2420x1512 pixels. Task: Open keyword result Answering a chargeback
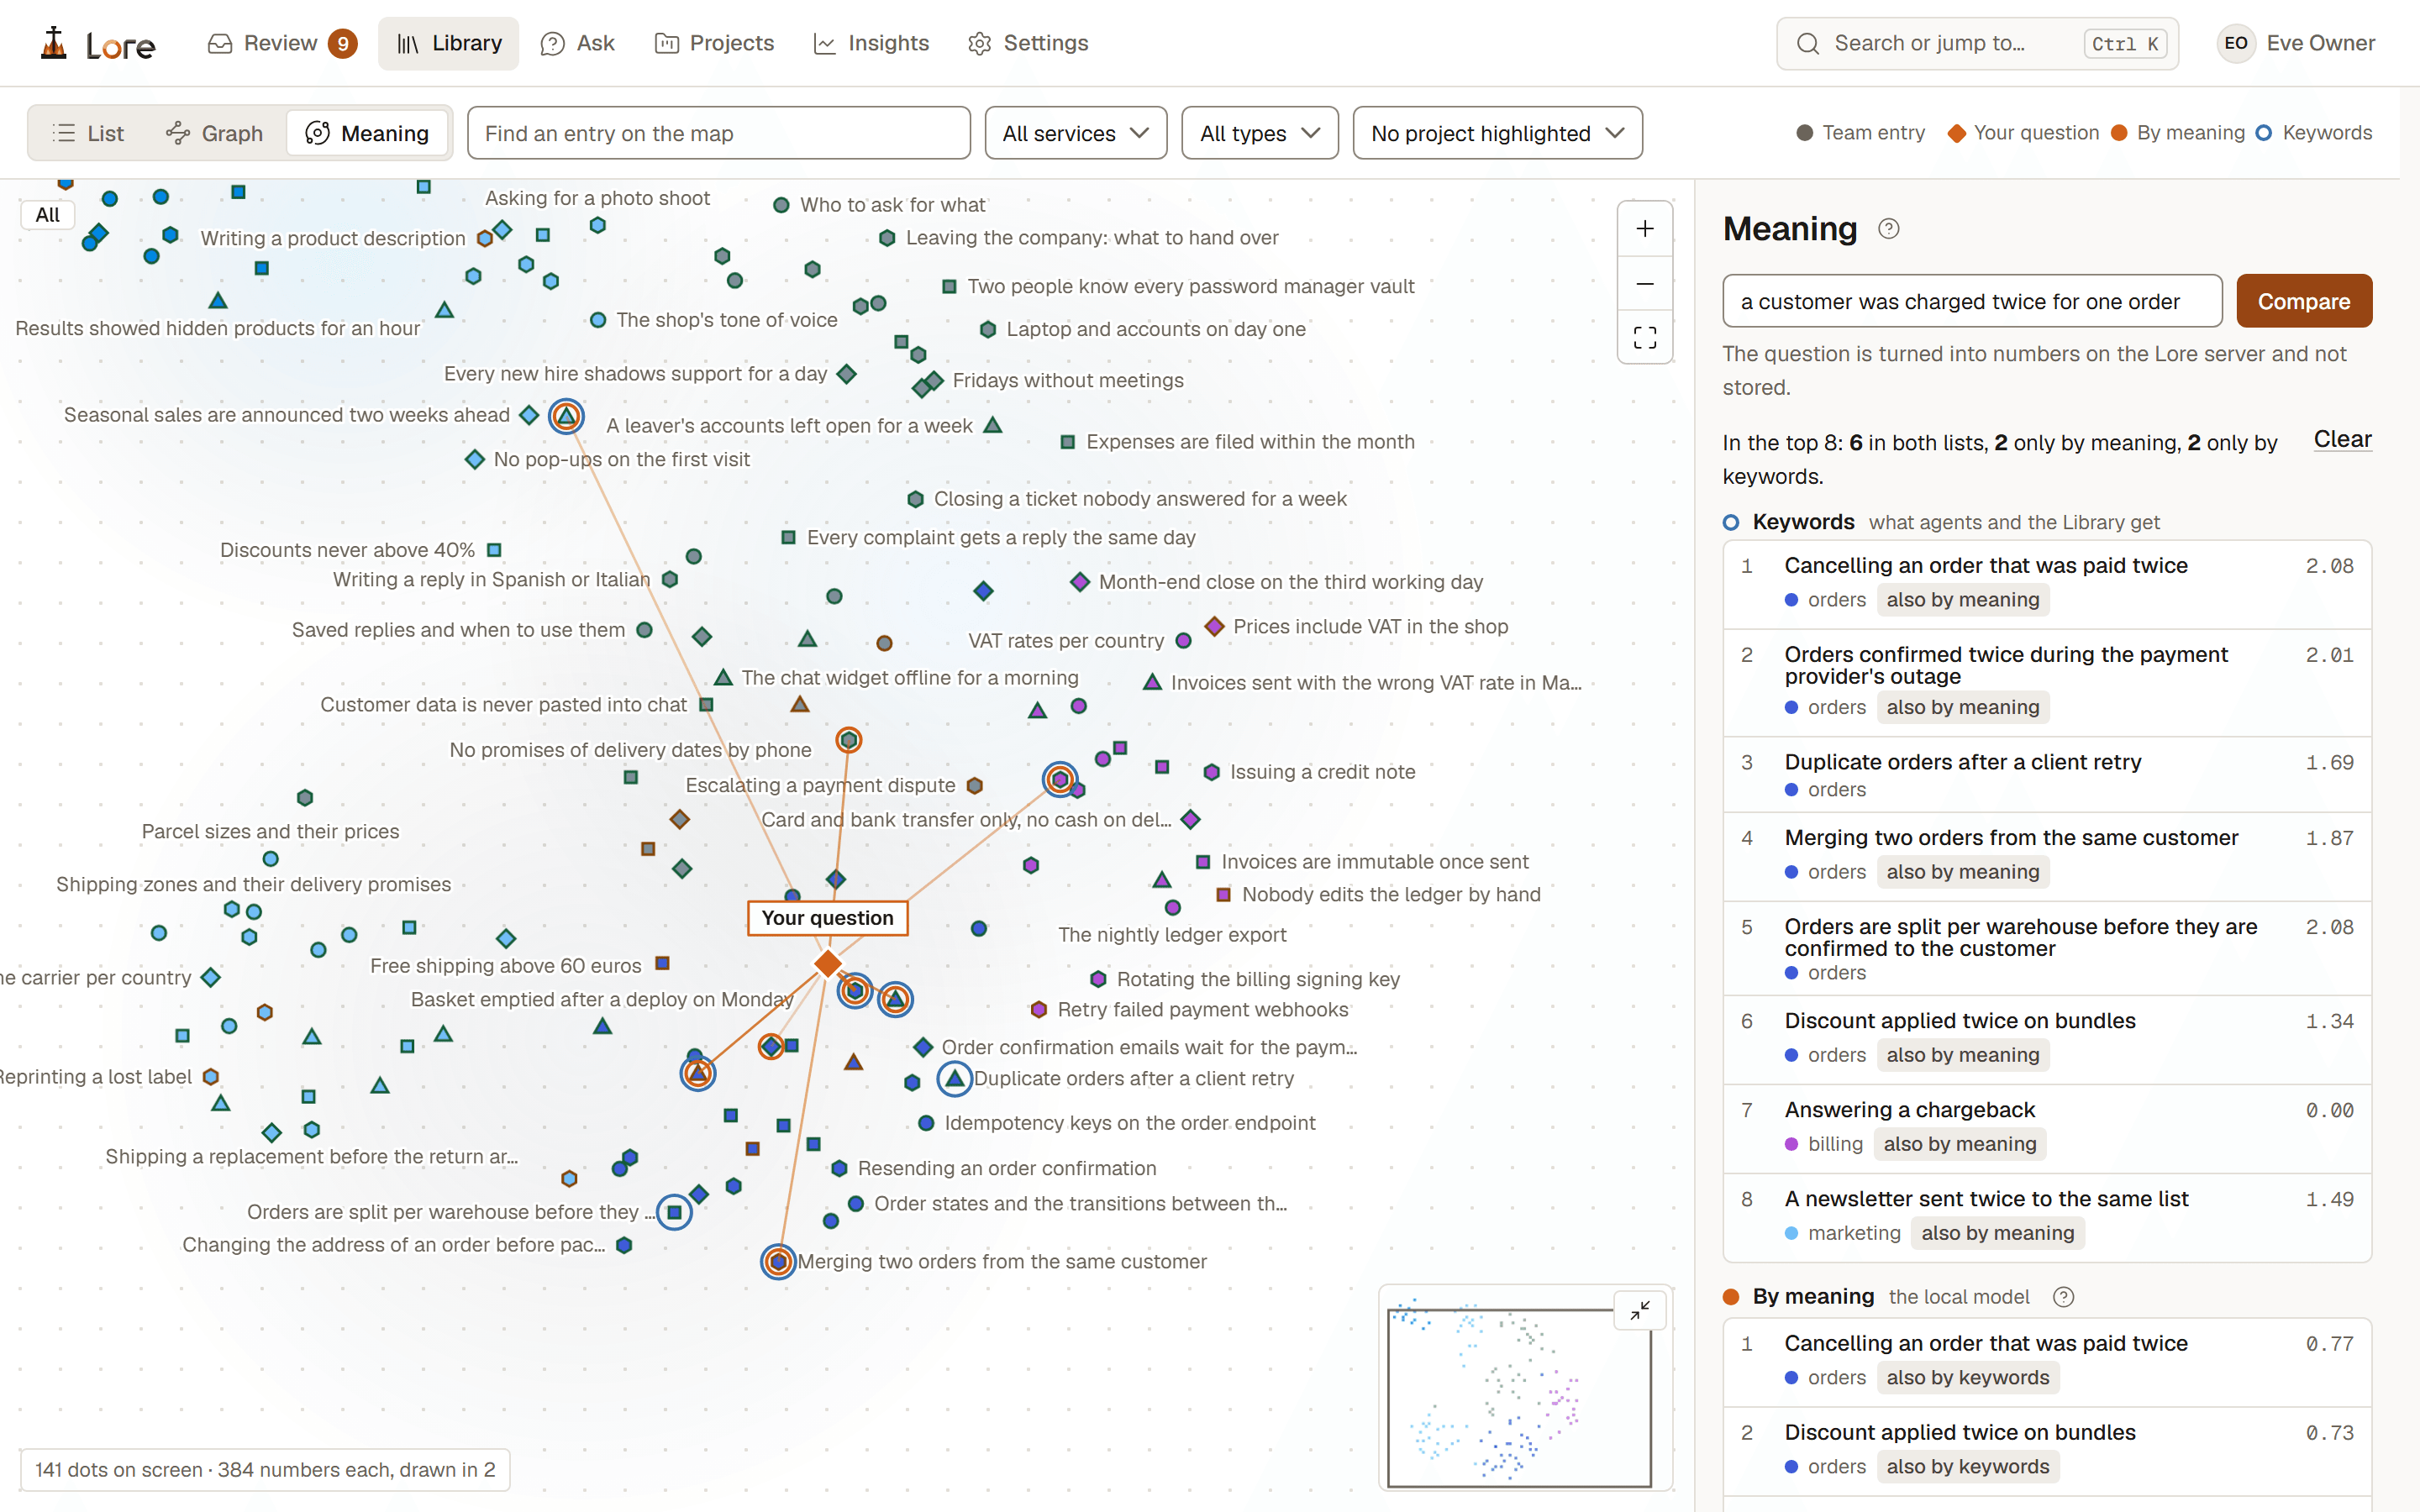[x=2046, y=1128]
